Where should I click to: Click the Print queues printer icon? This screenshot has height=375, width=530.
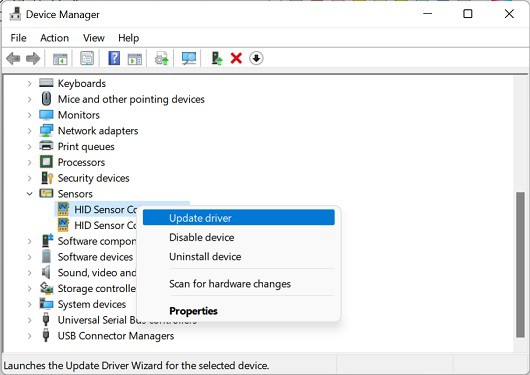(x=46, y=146)
